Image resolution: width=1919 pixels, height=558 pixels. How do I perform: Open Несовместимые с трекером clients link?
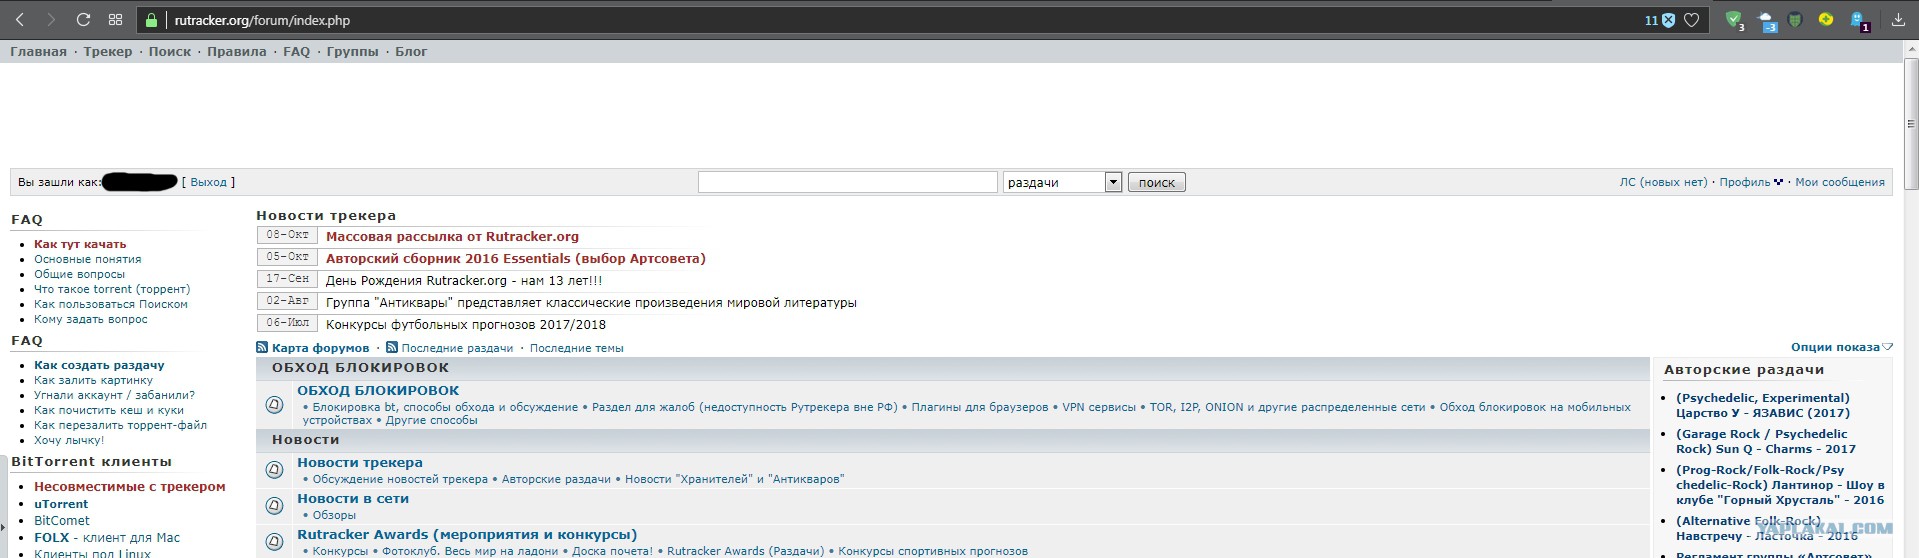click(130, 487)
